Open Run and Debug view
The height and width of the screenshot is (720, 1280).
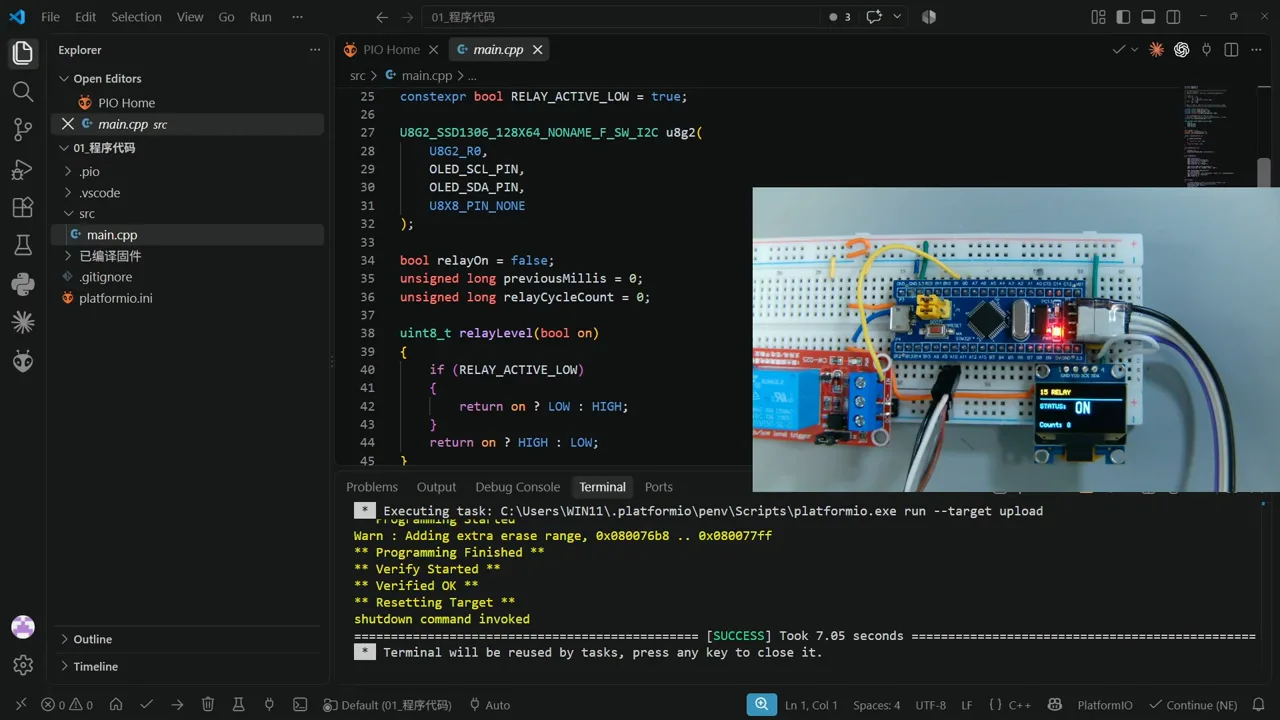(23, 169)
